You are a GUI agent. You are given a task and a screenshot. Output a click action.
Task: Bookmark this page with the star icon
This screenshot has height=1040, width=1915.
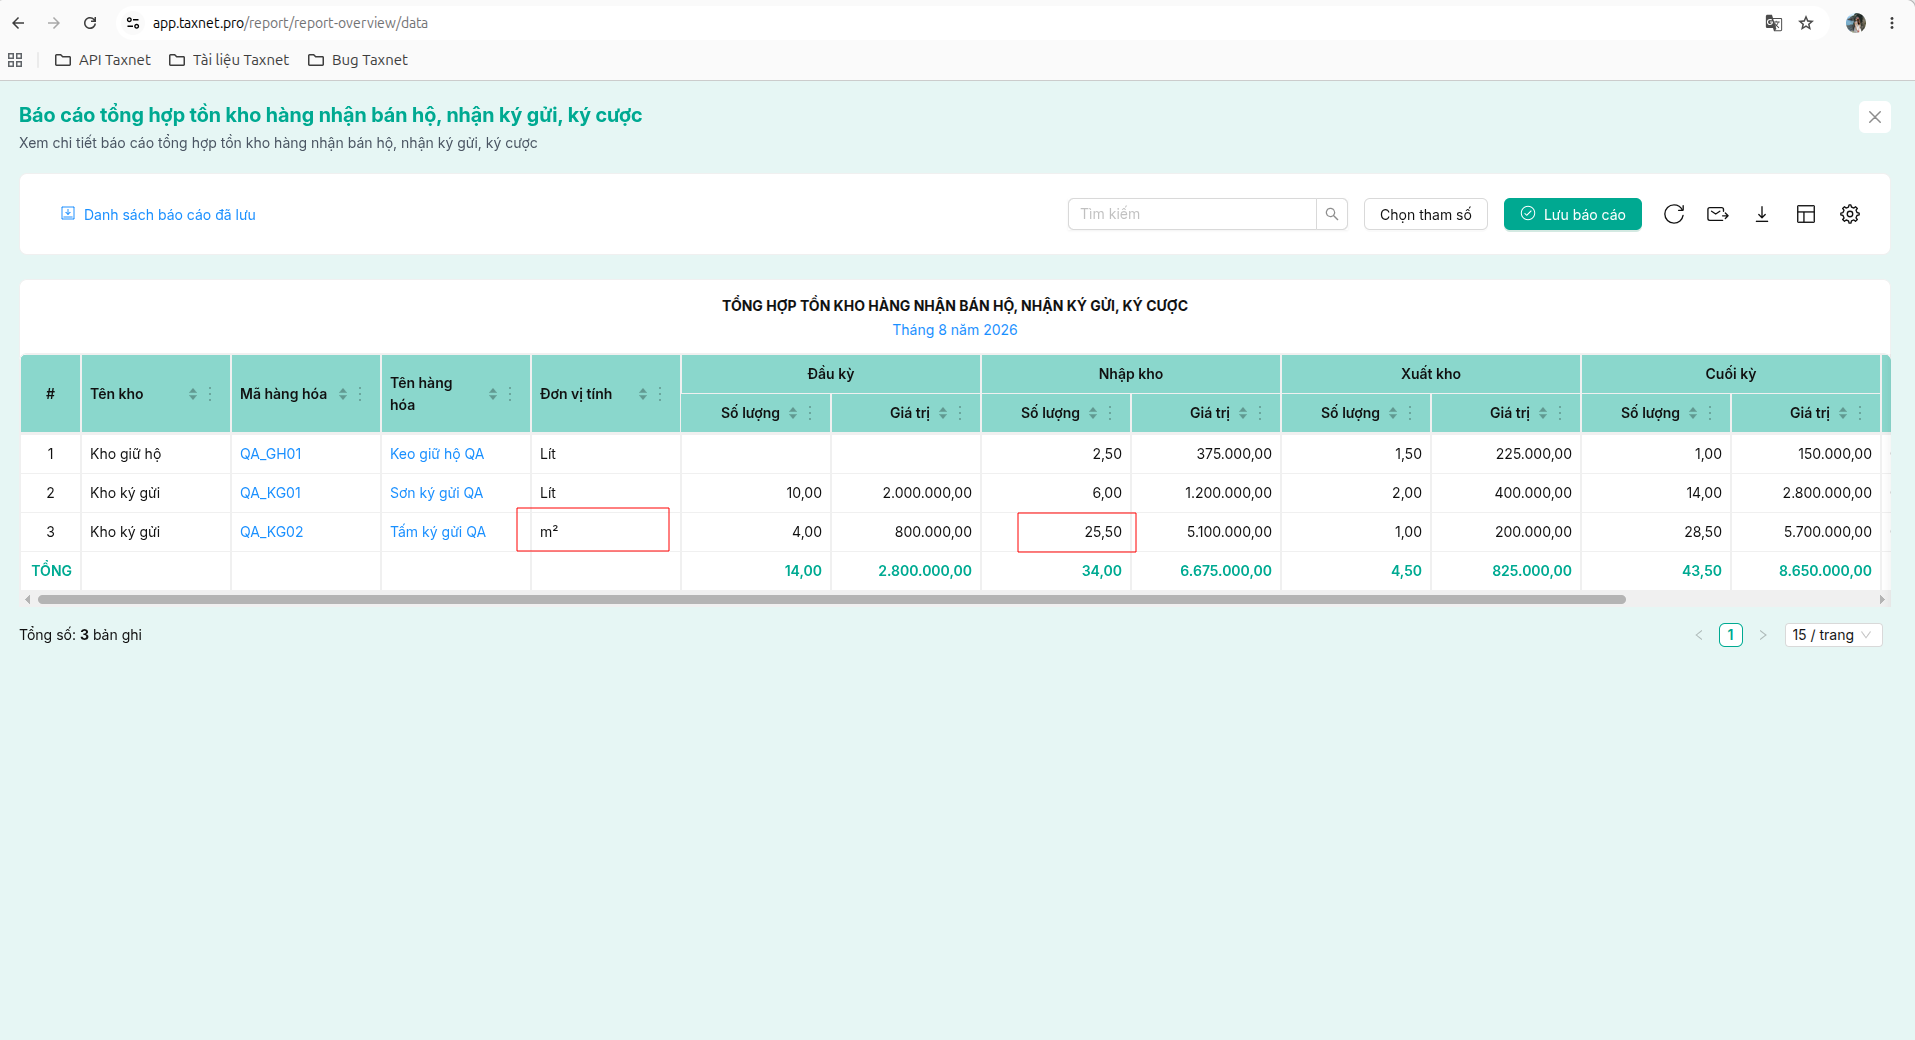tap(1806, 23)
